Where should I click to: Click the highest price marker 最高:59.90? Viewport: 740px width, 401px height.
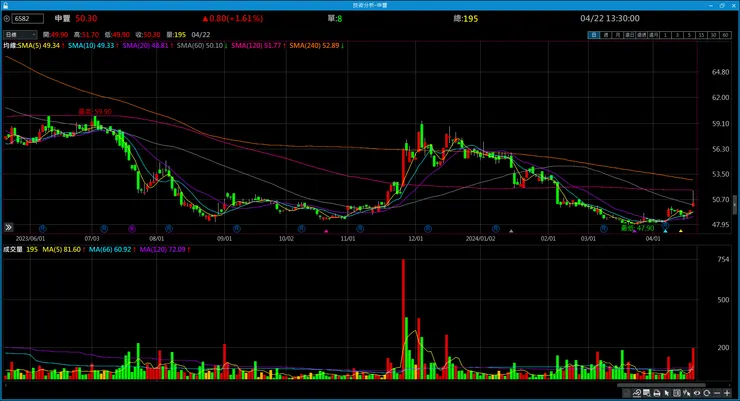(95, 112)
